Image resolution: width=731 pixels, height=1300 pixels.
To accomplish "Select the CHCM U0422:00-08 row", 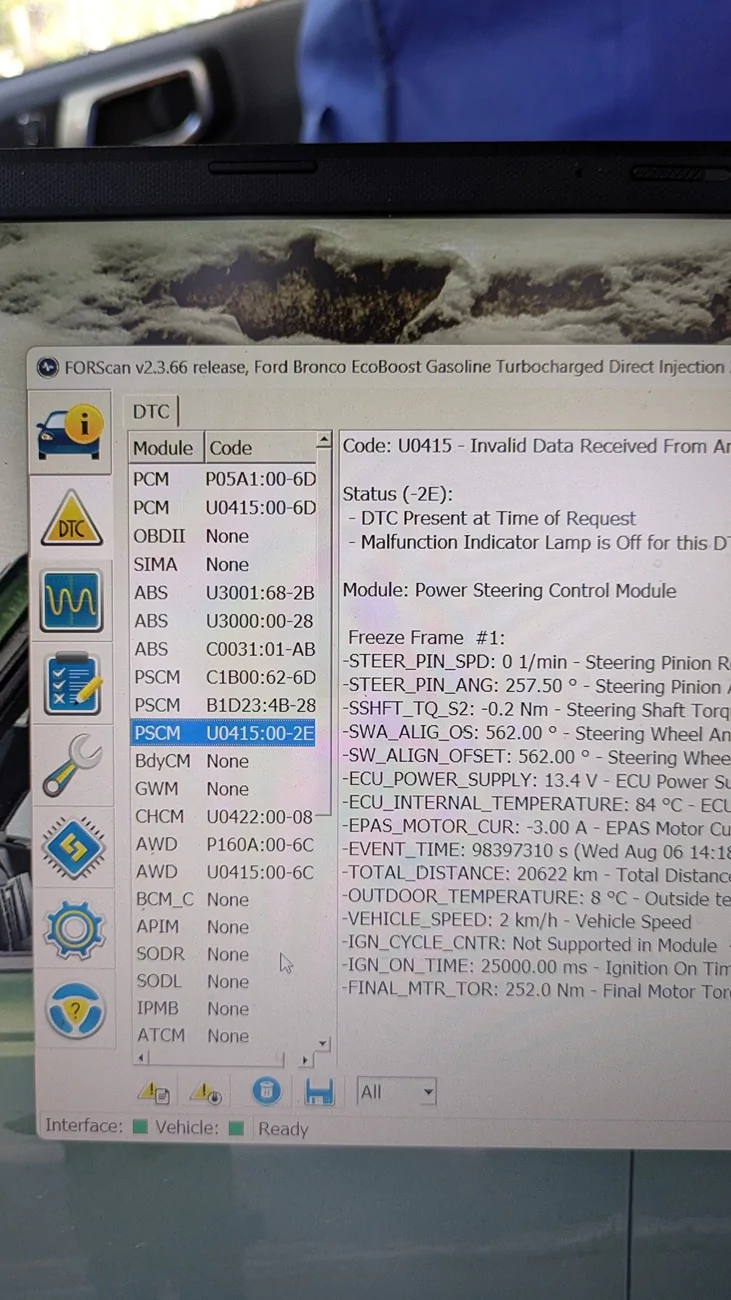I will (x=225, y=817).
